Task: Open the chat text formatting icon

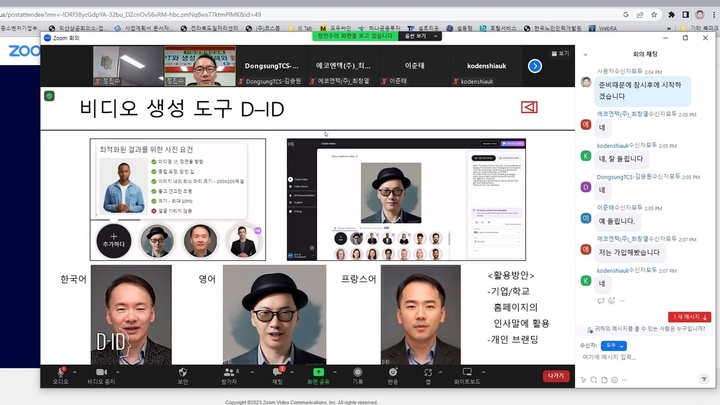Action: [x=584, y=380]
